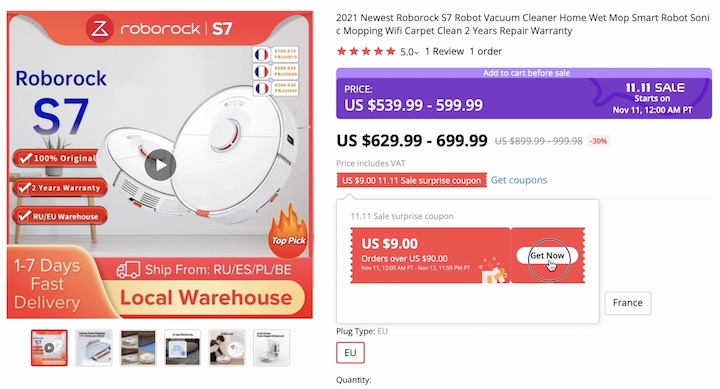720x389 pixels.
Task: Open the Get coupons link
Action: click(x=518, y=180)
